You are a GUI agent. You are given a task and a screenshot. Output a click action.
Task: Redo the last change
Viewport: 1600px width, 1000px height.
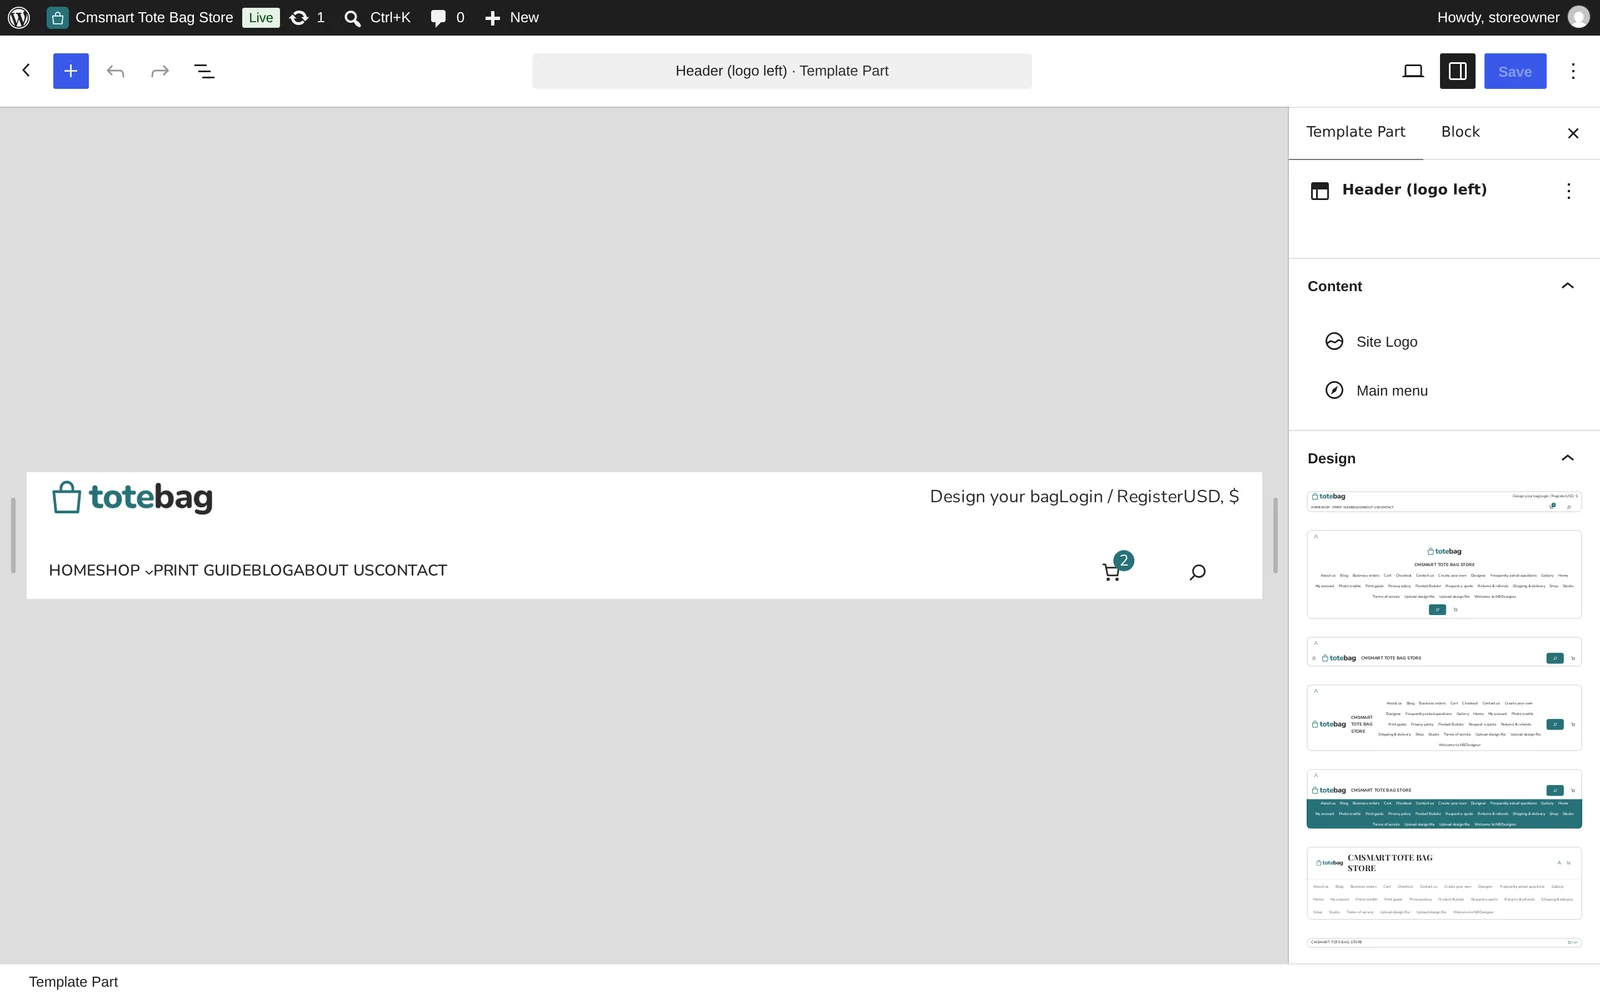click(160, 71)
